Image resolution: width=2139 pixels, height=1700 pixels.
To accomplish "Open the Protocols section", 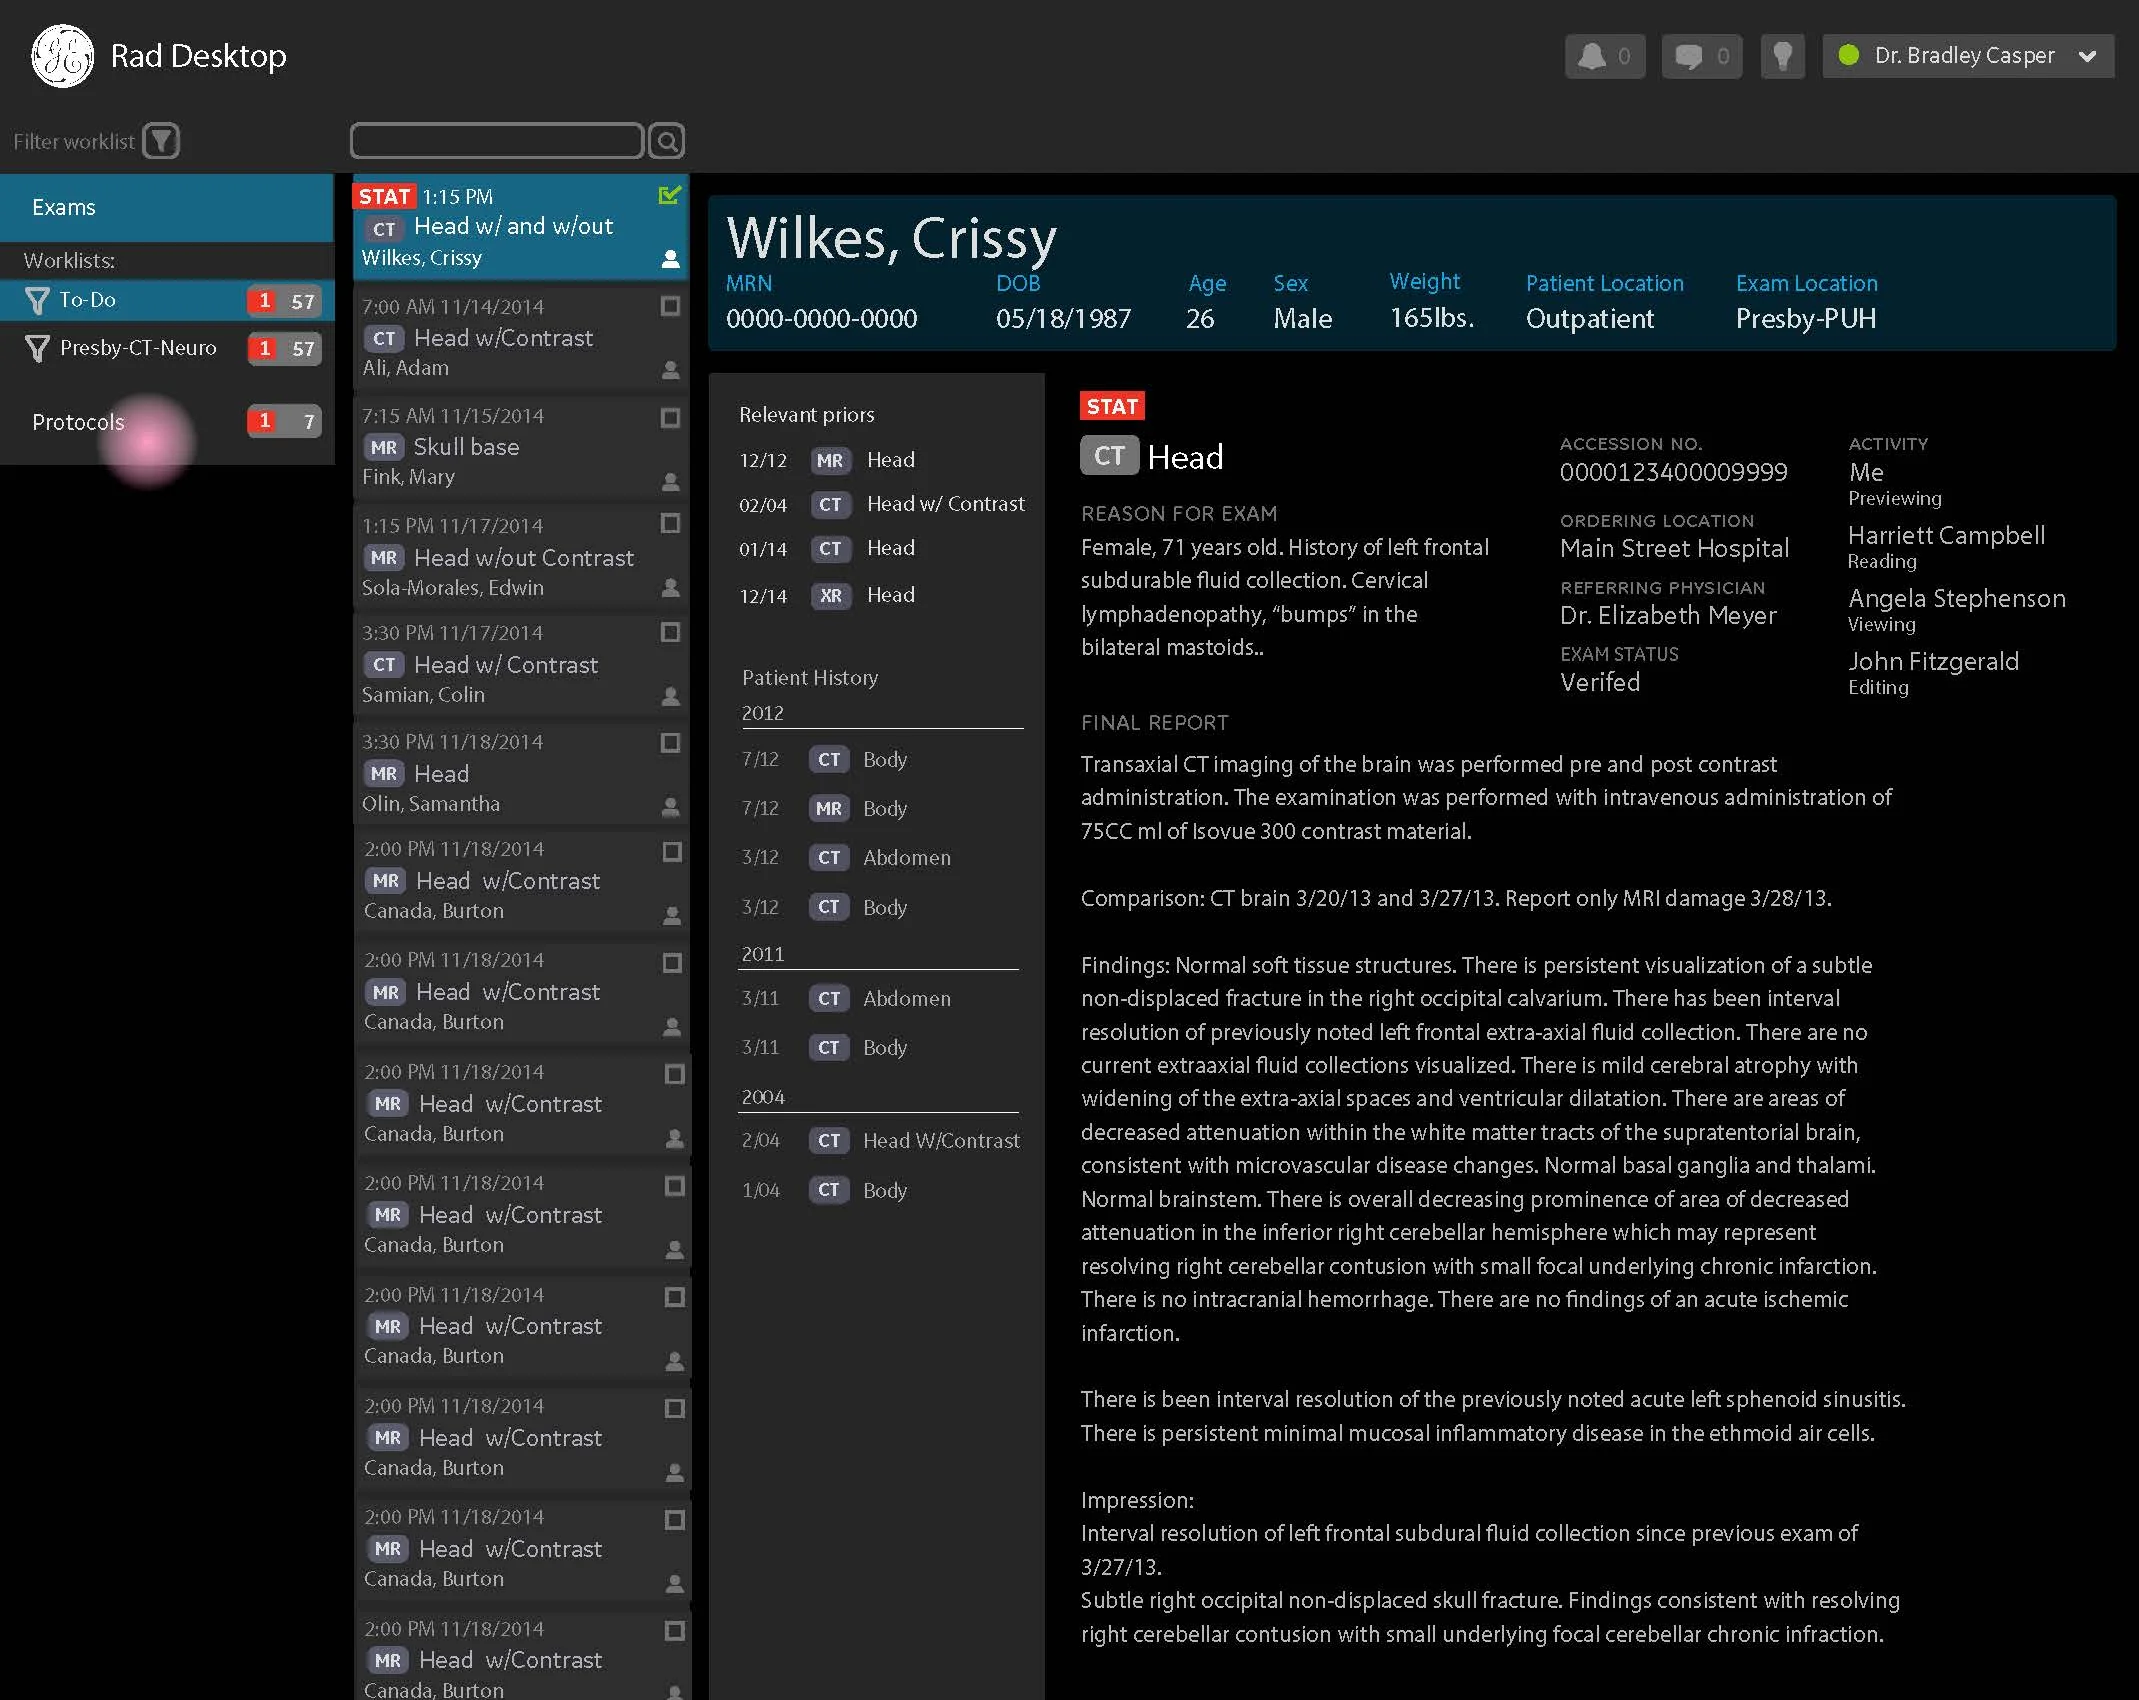I will coord(78,422).
